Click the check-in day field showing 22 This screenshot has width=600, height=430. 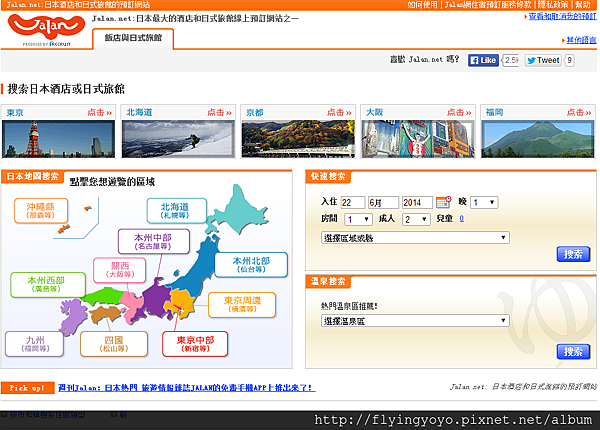tap(353, 202)
